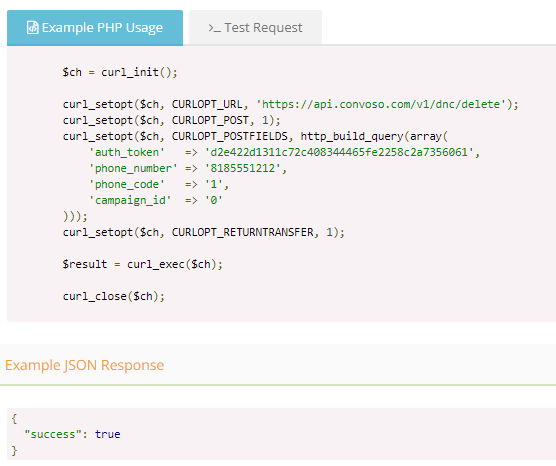
Task: Click the curl_init line of code
Action: coord(120,72)
